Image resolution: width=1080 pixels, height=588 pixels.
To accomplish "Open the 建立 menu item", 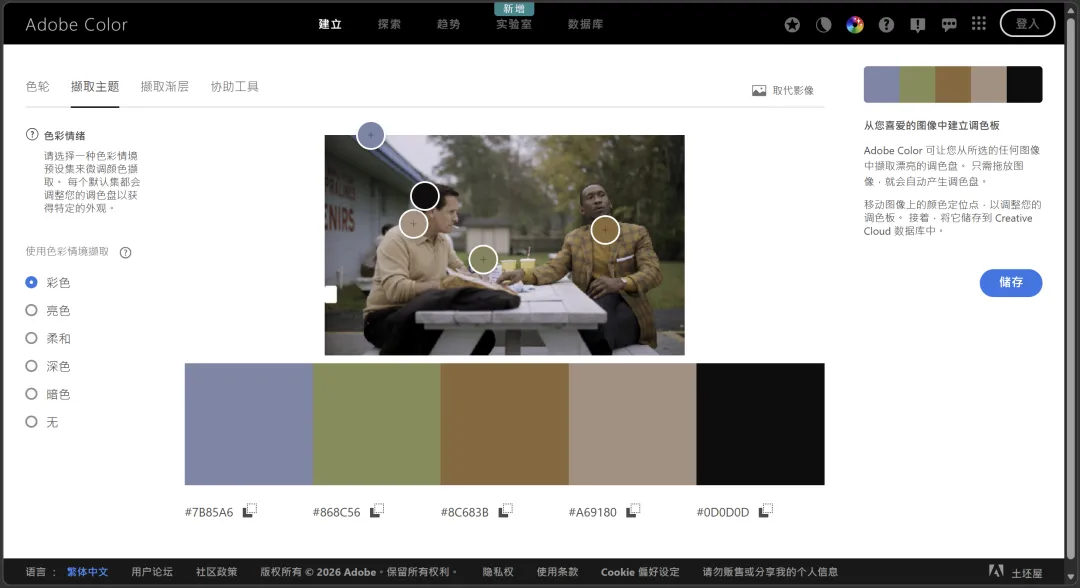I will pyautogui.click(x=330, y=24).
